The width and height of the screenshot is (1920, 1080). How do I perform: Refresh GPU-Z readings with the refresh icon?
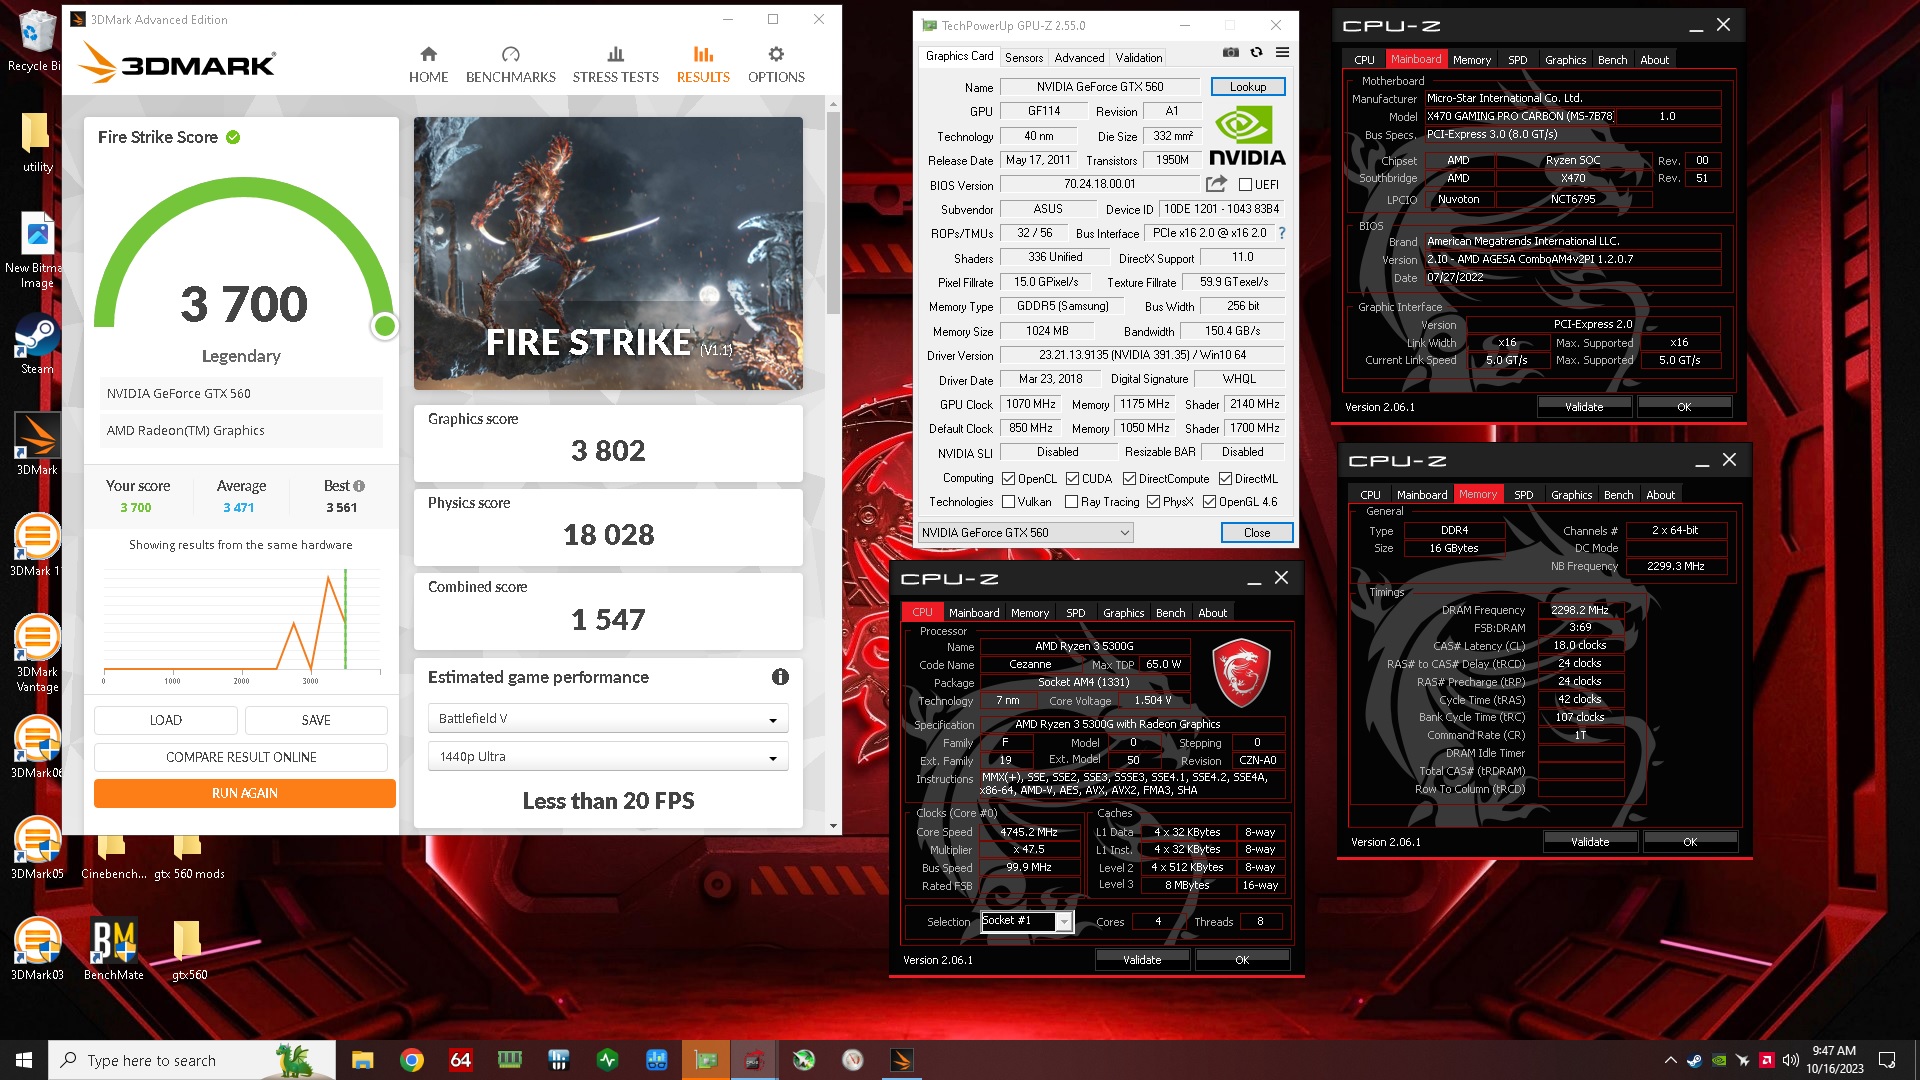tap(1256, 52)
